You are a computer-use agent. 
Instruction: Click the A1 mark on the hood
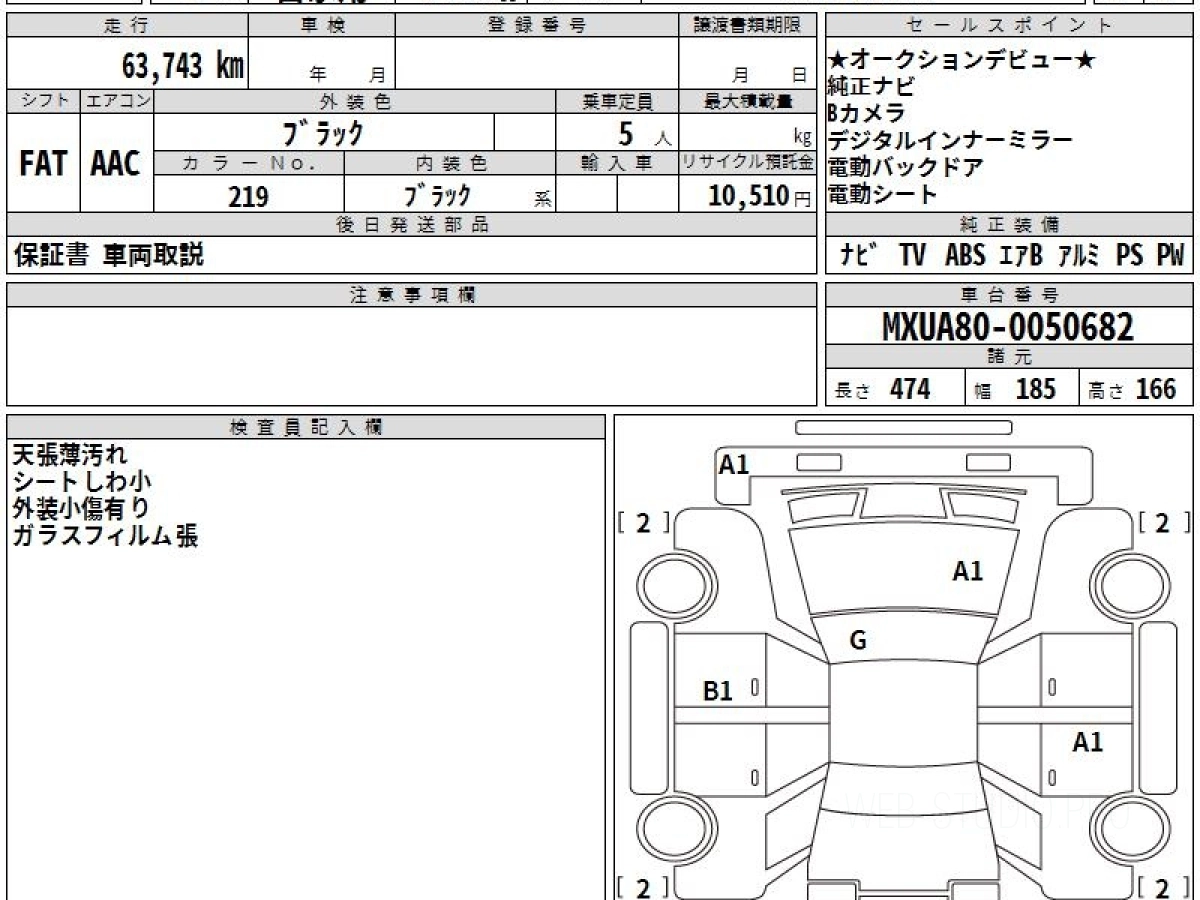[968, 572]
